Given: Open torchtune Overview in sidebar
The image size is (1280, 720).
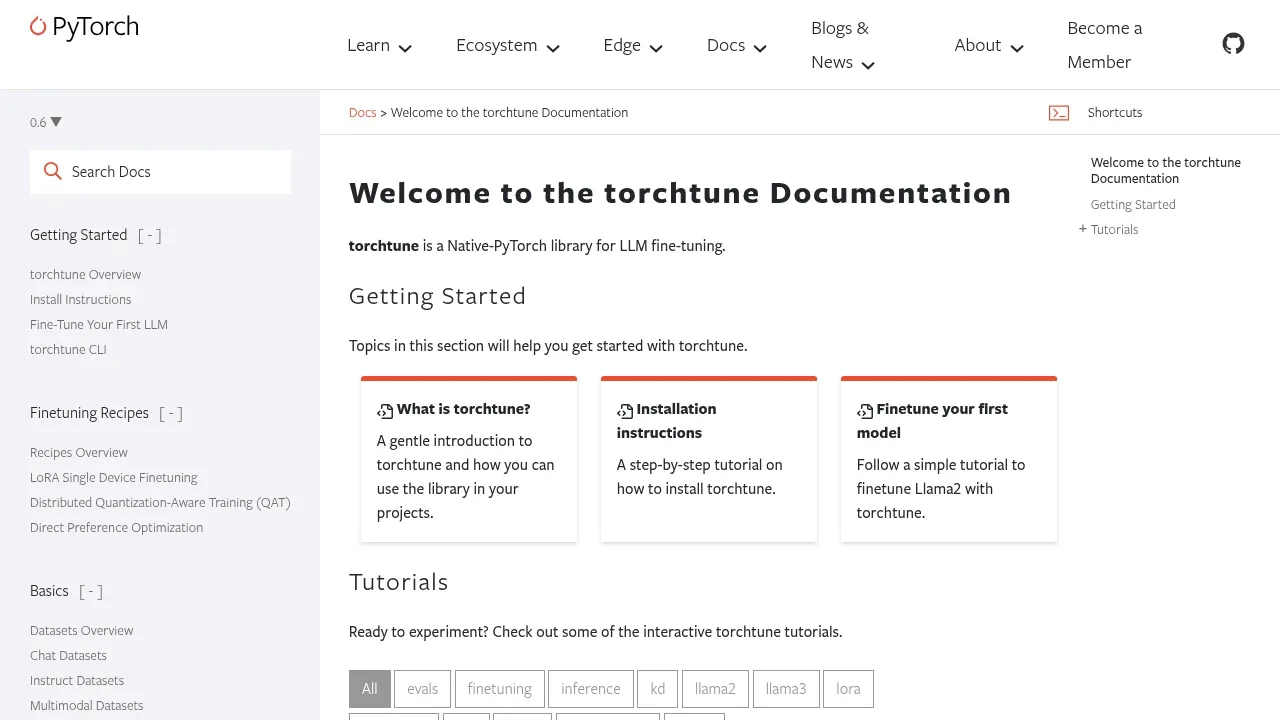Looking at the screenshot, I should (86, 274).
